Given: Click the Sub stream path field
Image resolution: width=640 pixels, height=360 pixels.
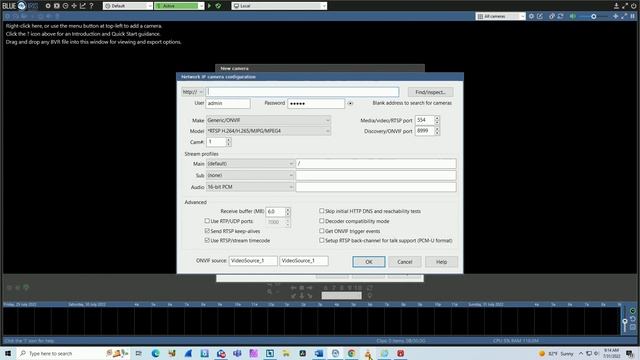Looking at the screenshot, I should point(376,175).
